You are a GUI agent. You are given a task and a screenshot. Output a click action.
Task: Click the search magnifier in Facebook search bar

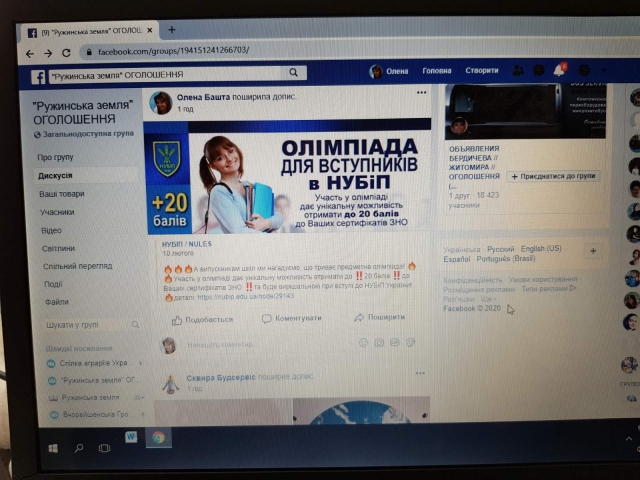click(293, 73)
